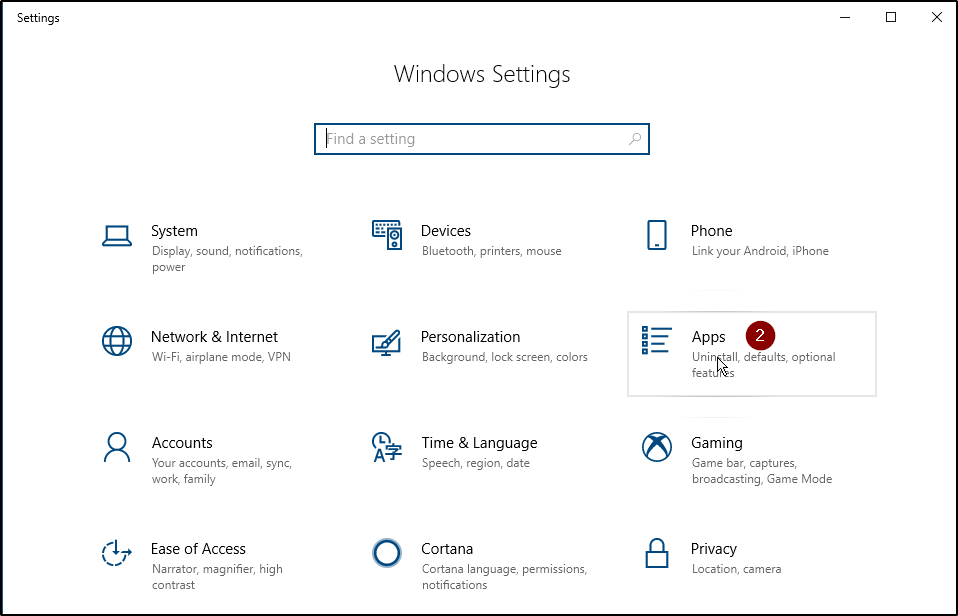Open the System laptop icon
Screen dimensions: 958x616
click(x=117, y=235)
